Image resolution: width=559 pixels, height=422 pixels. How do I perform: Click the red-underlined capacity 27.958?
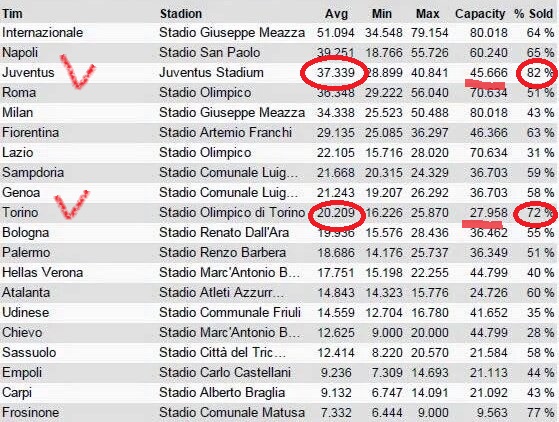488,213
